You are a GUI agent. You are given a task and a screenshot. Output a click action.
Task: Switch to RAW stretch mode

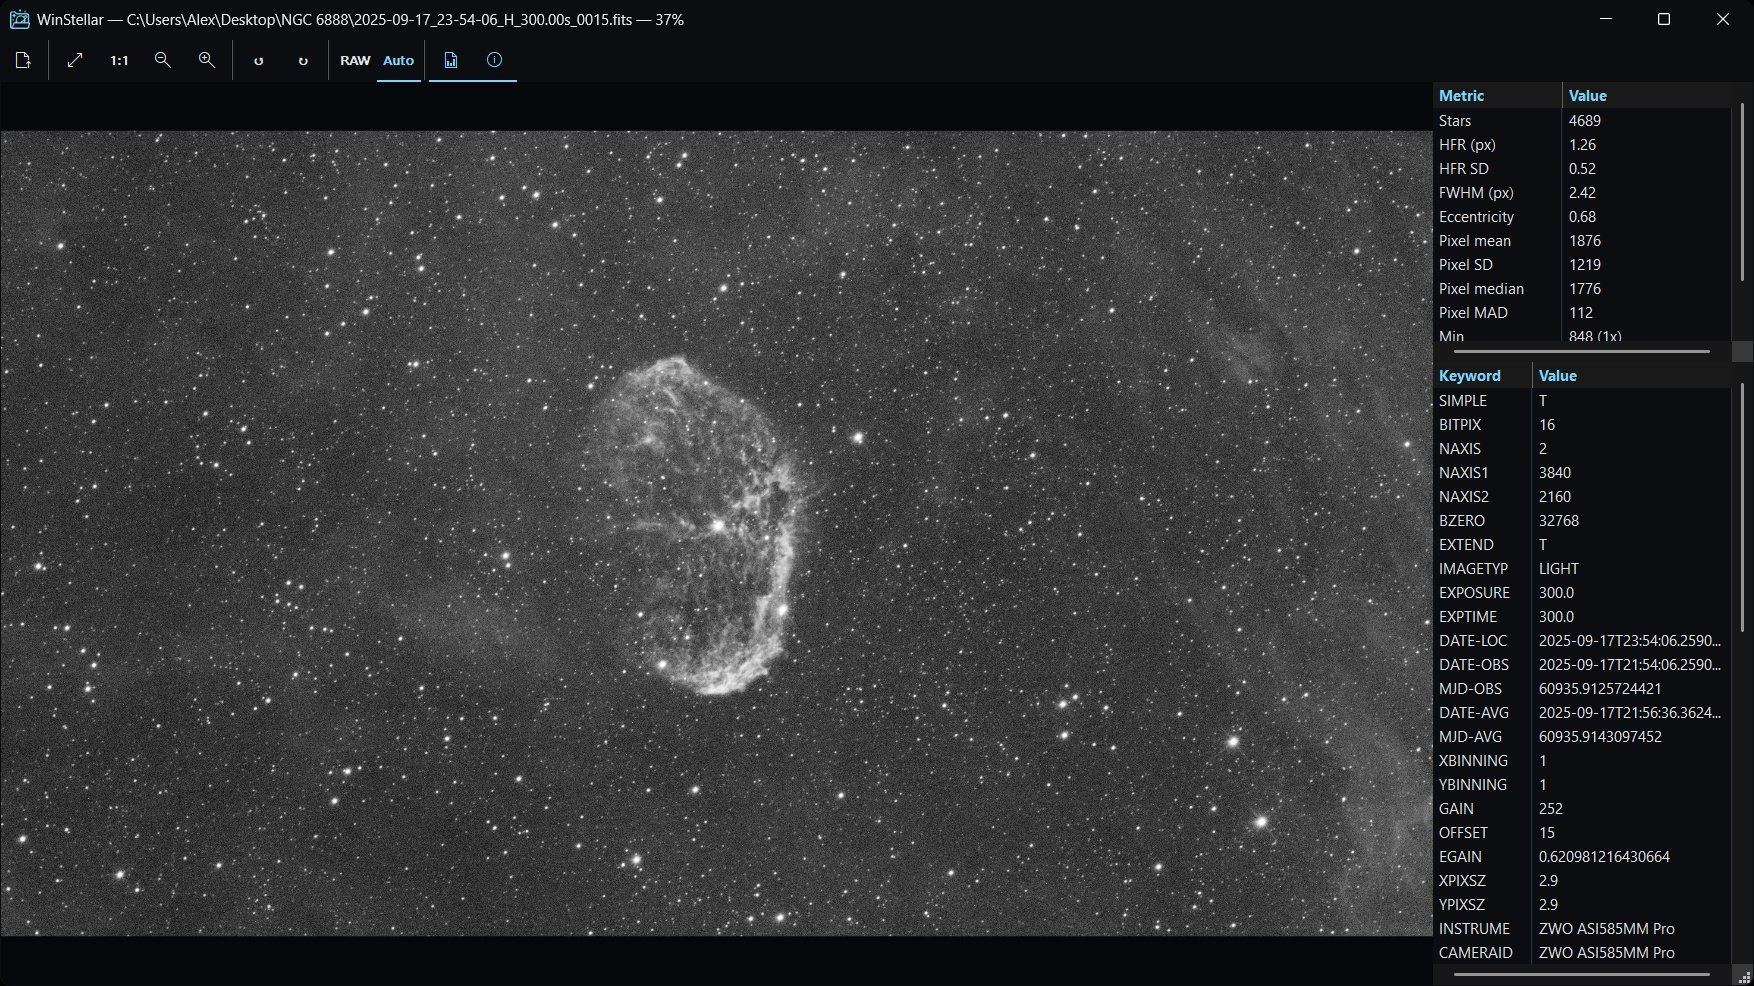(355, 60)
